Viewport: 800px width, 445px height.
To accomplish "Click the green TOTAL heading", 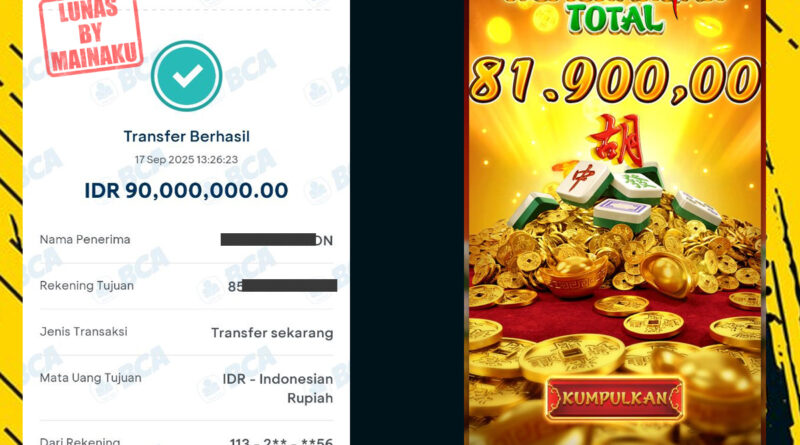I will [x=615, y=19].
